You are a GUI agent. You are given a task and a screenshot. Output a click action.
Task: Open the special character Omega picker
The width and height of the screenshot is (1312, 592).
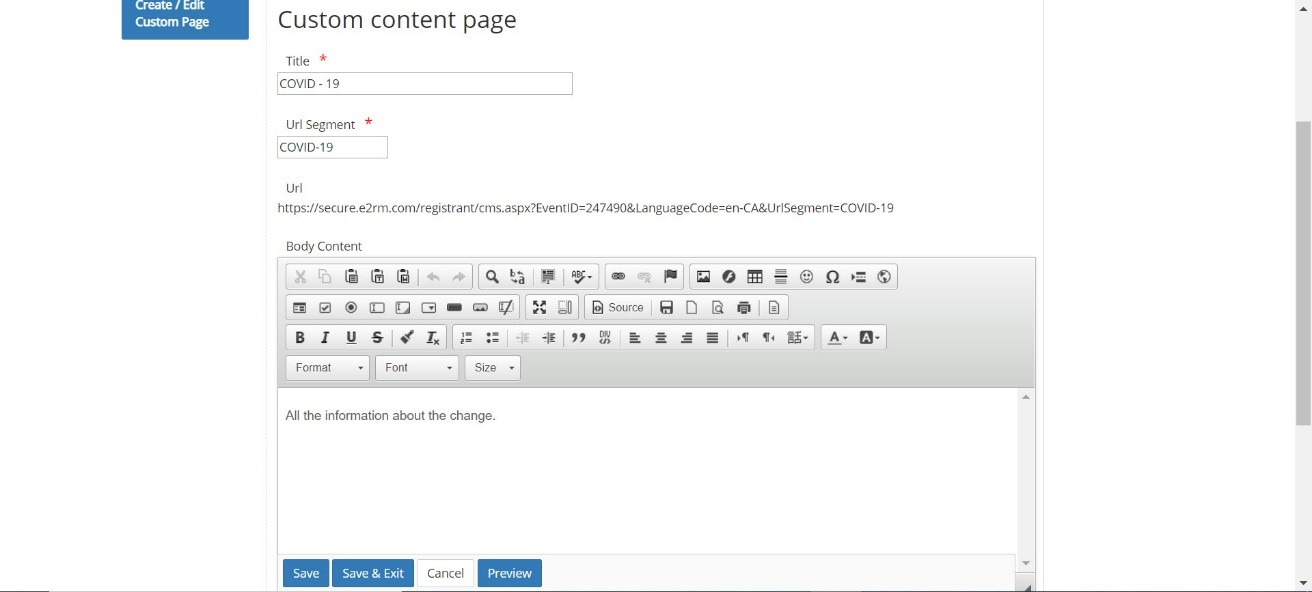pos(832,277)
